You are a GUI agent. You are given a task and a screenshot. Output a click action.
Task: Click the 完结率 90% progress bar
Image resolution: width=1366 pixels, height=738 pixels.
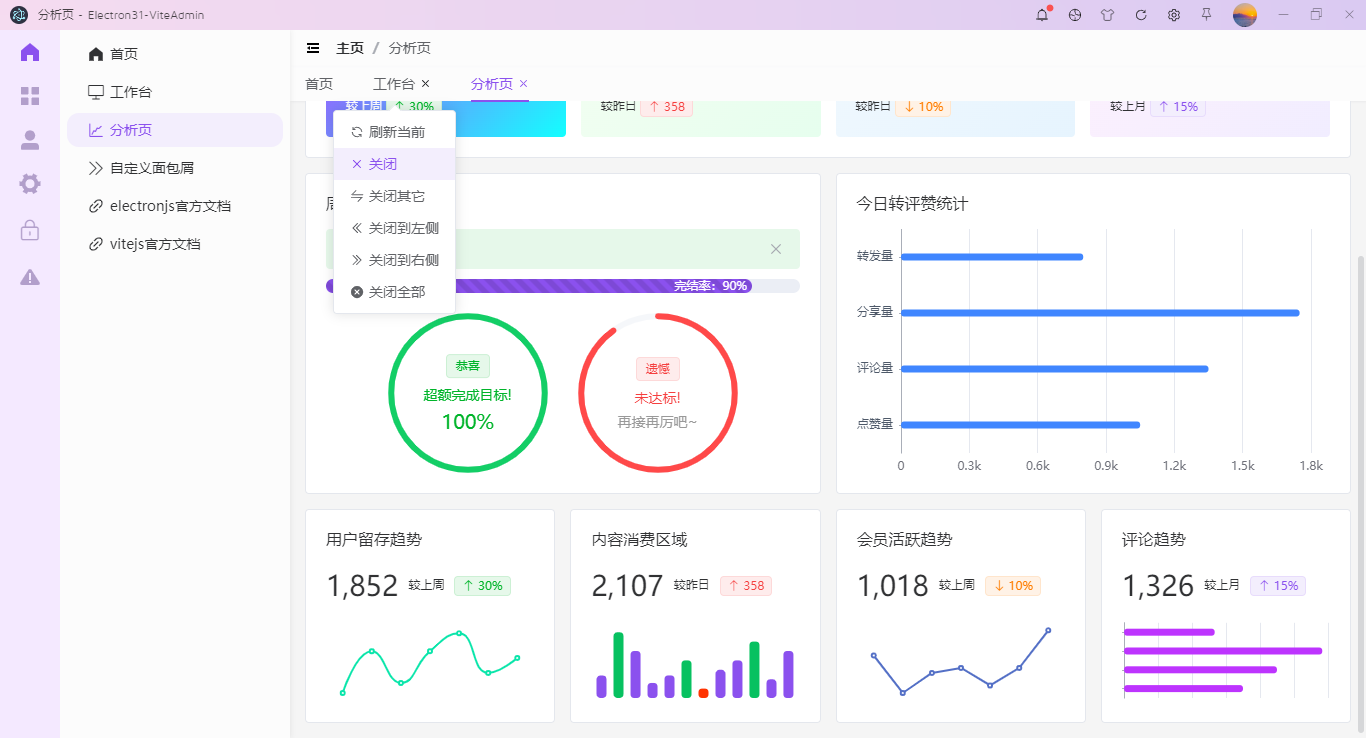[x=563, y=286]
